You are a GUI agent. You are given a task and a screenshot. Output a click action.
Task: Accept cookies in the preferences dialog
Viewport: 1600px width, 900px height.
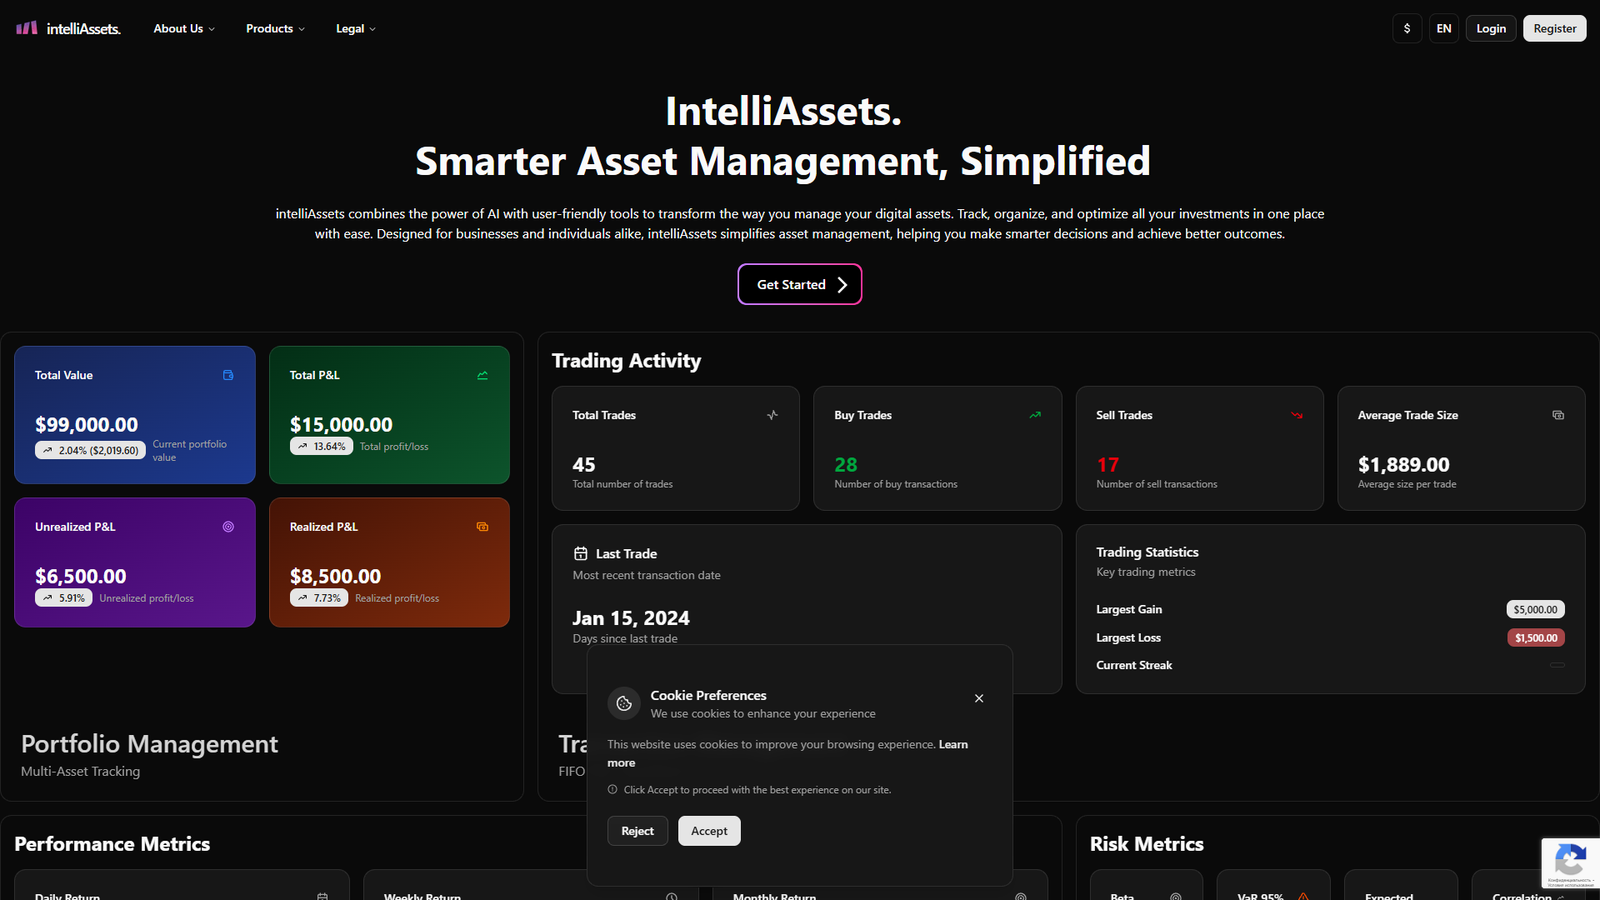click(x=709, y=831)
